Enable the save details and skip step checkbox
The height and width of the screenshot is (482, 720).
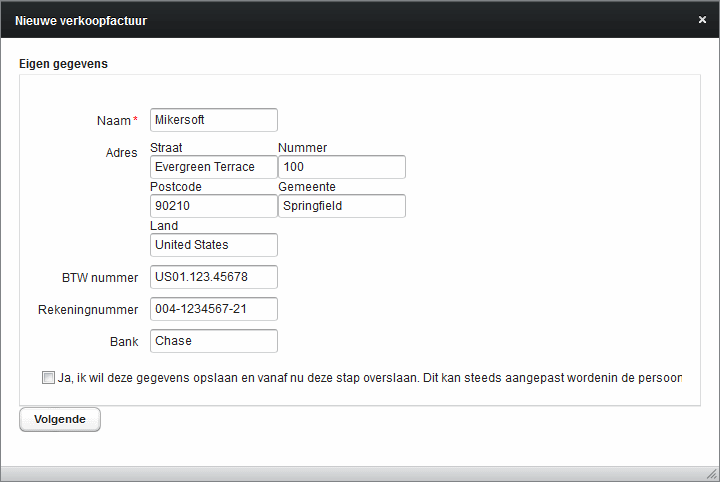pyautogui.click(x=48, y=377)
